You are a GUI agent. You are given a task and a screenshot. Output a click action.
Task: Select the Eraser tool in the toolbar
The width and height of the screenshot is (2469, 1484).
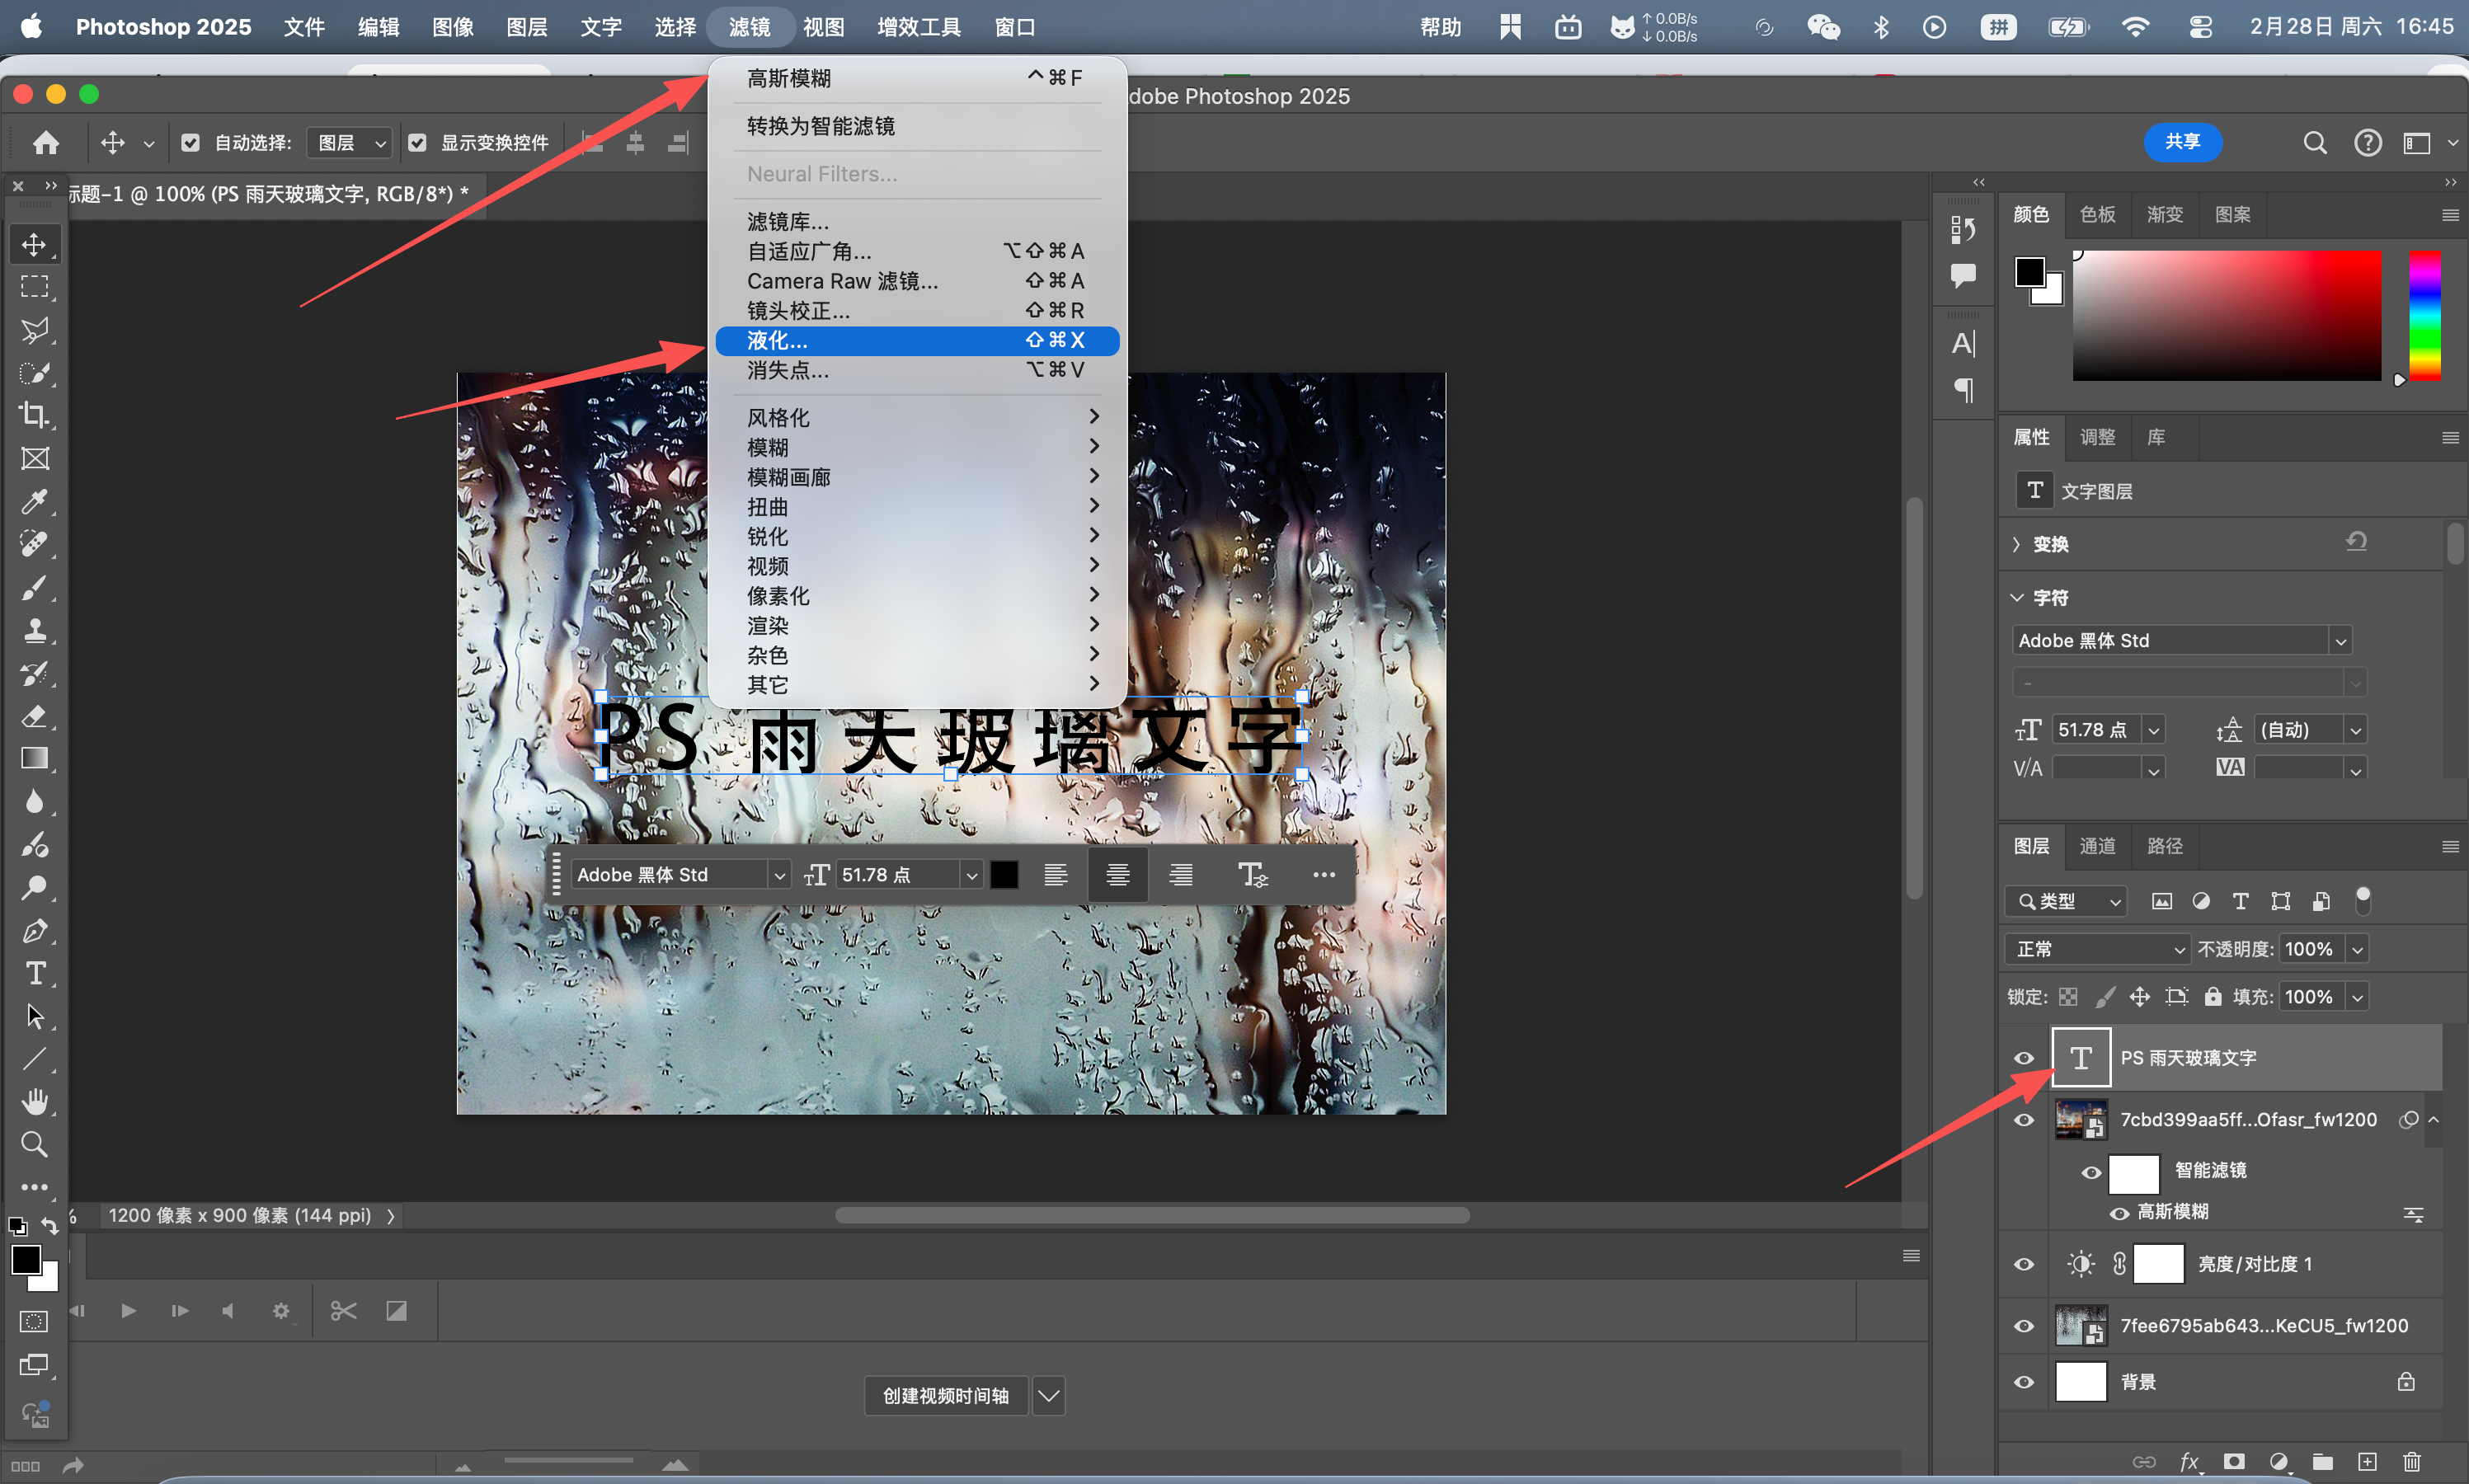pos(35,716)
